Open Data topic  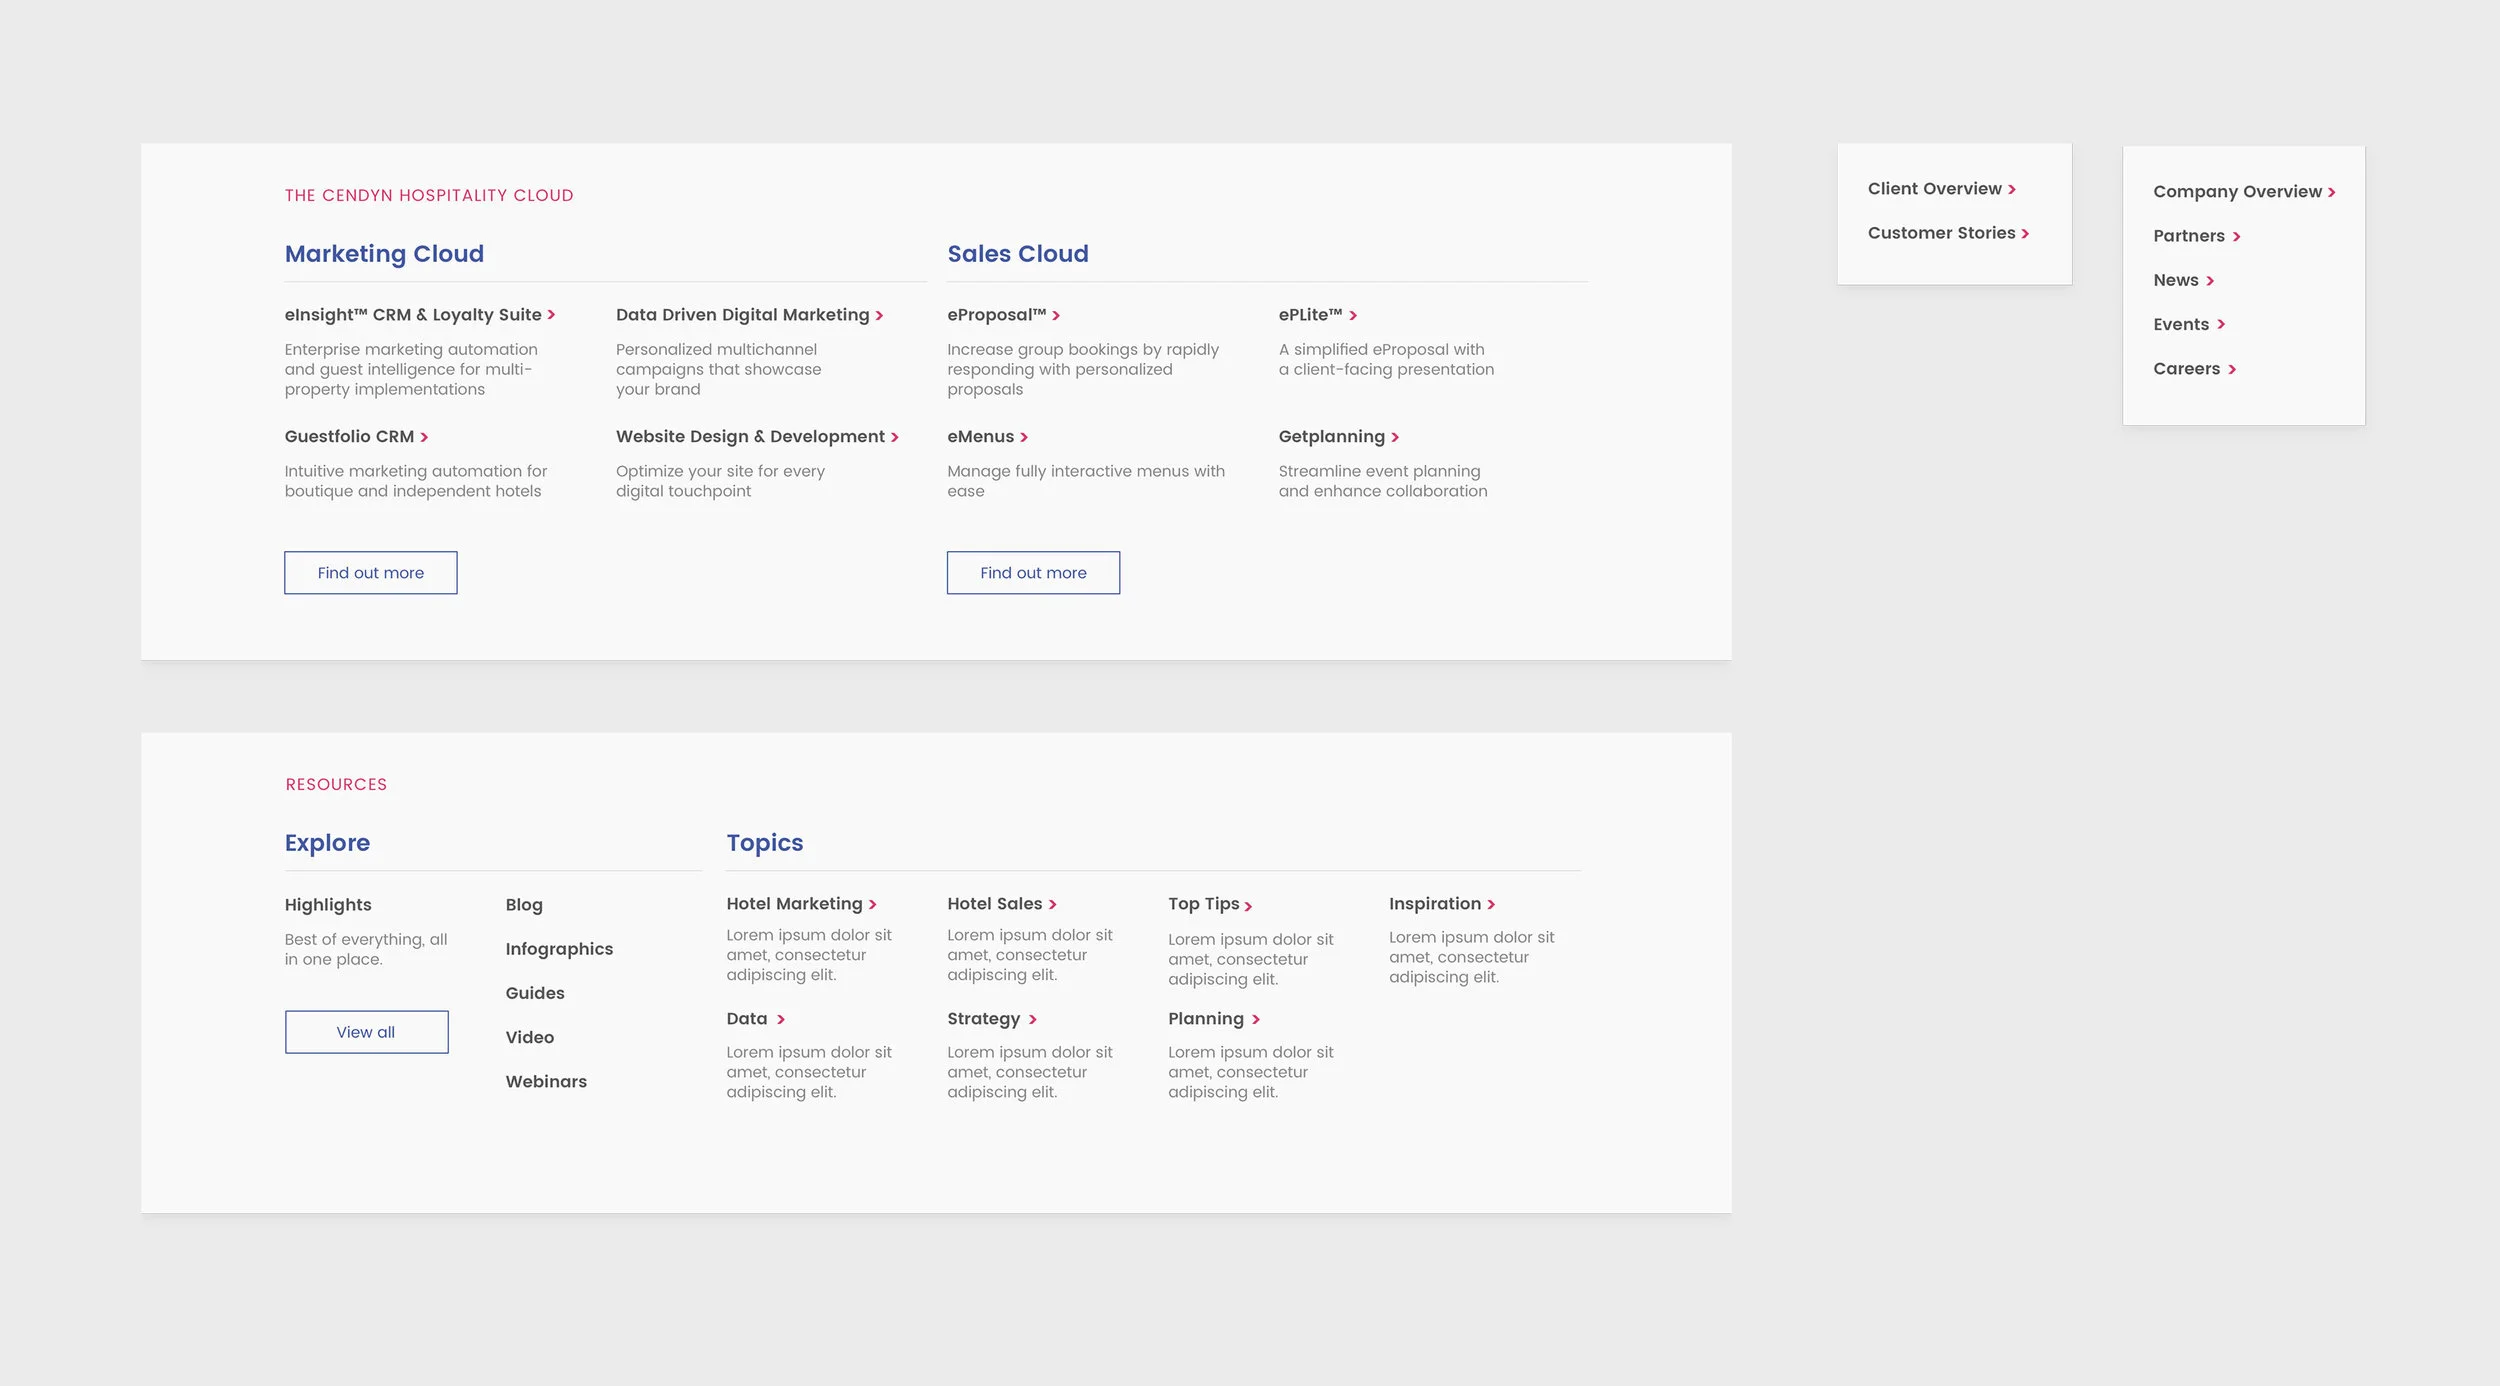click(x=755, y=1019)
